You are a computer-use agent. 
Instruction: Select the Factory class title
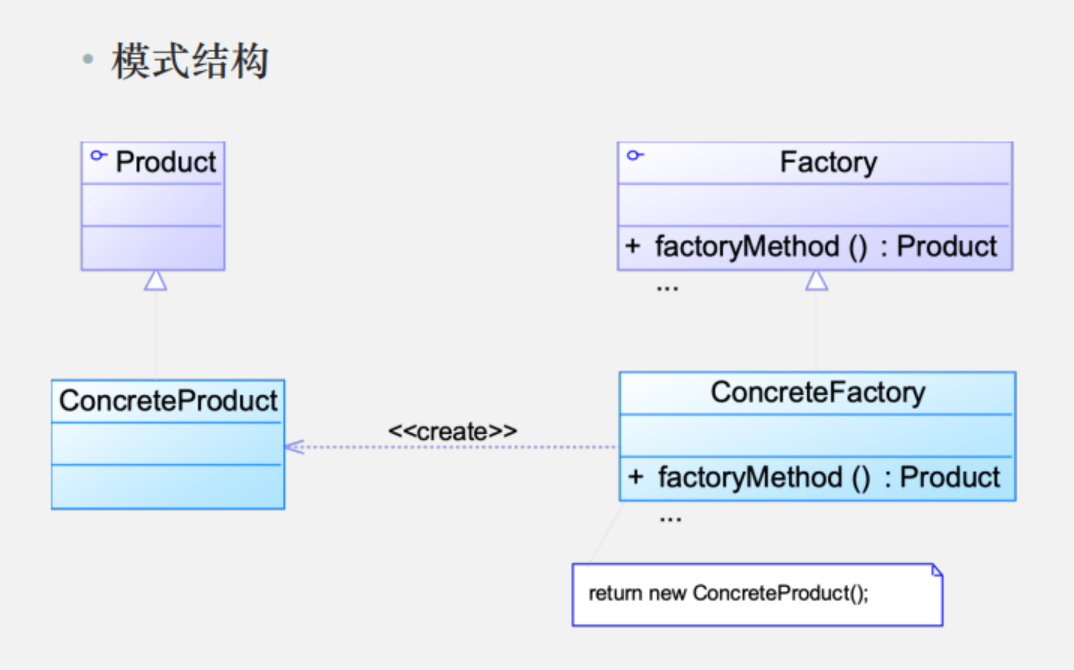tap(828, 162)
